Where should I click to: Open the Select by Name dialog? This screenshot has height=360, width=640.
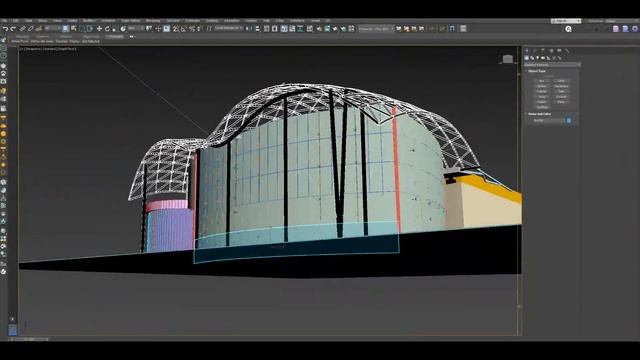[x=73, y=29]
